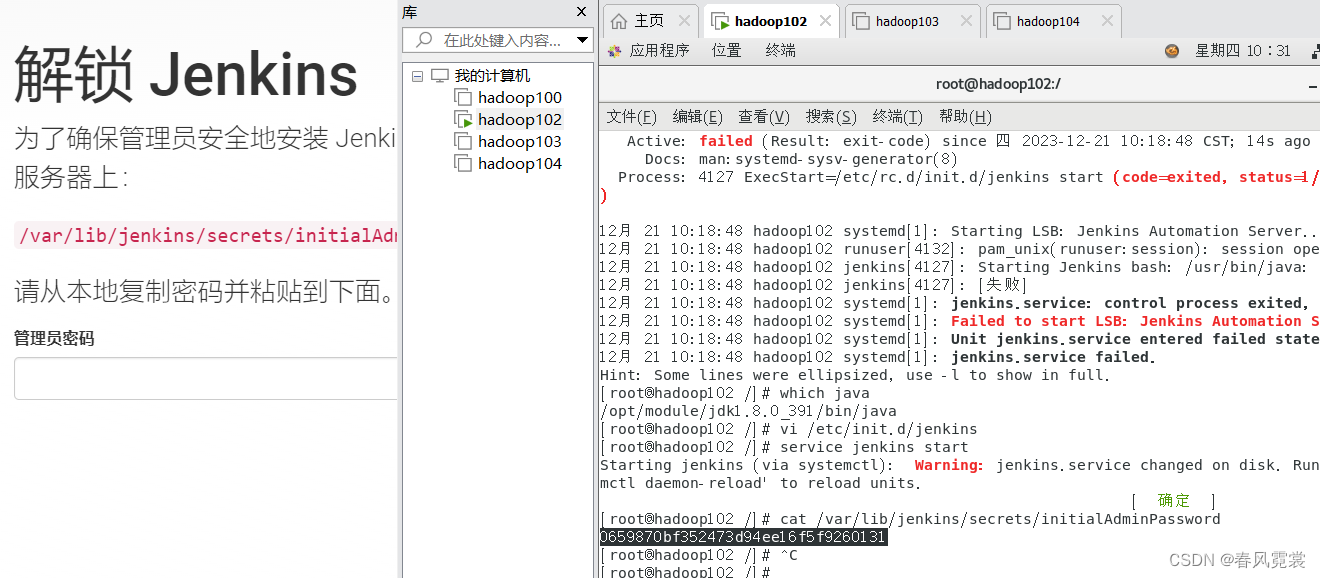Image resolution: width=1320 pixels, height=578 pixels.
Task: Select hadoop102 virtual machine in tree
Action: pyautogui.click(x=520, y=120)
